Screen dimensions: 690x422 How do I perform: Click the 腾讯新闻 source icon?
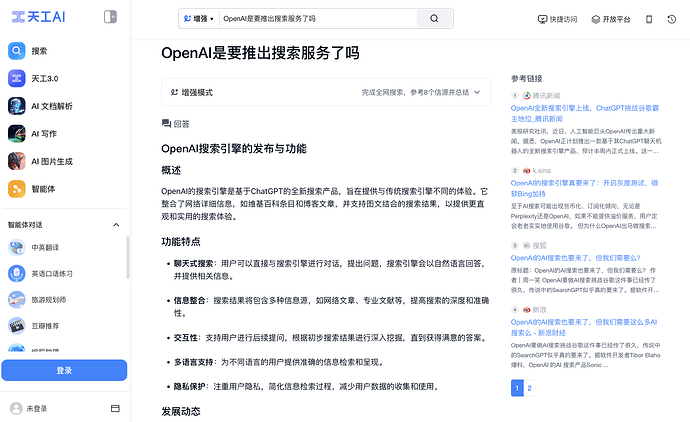coord(527,95)
